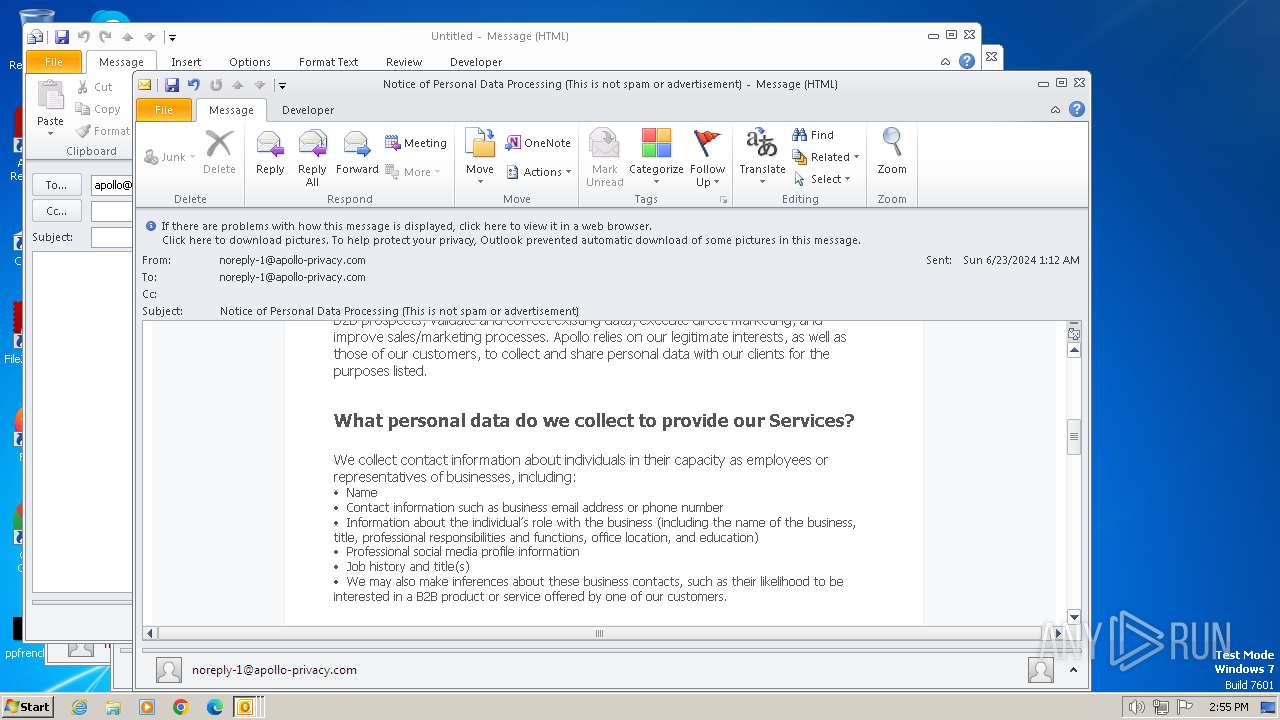Go to previous item arrow in Notice window
Image resolution: width=1280 pixels, height=720 pixels.
237,85
